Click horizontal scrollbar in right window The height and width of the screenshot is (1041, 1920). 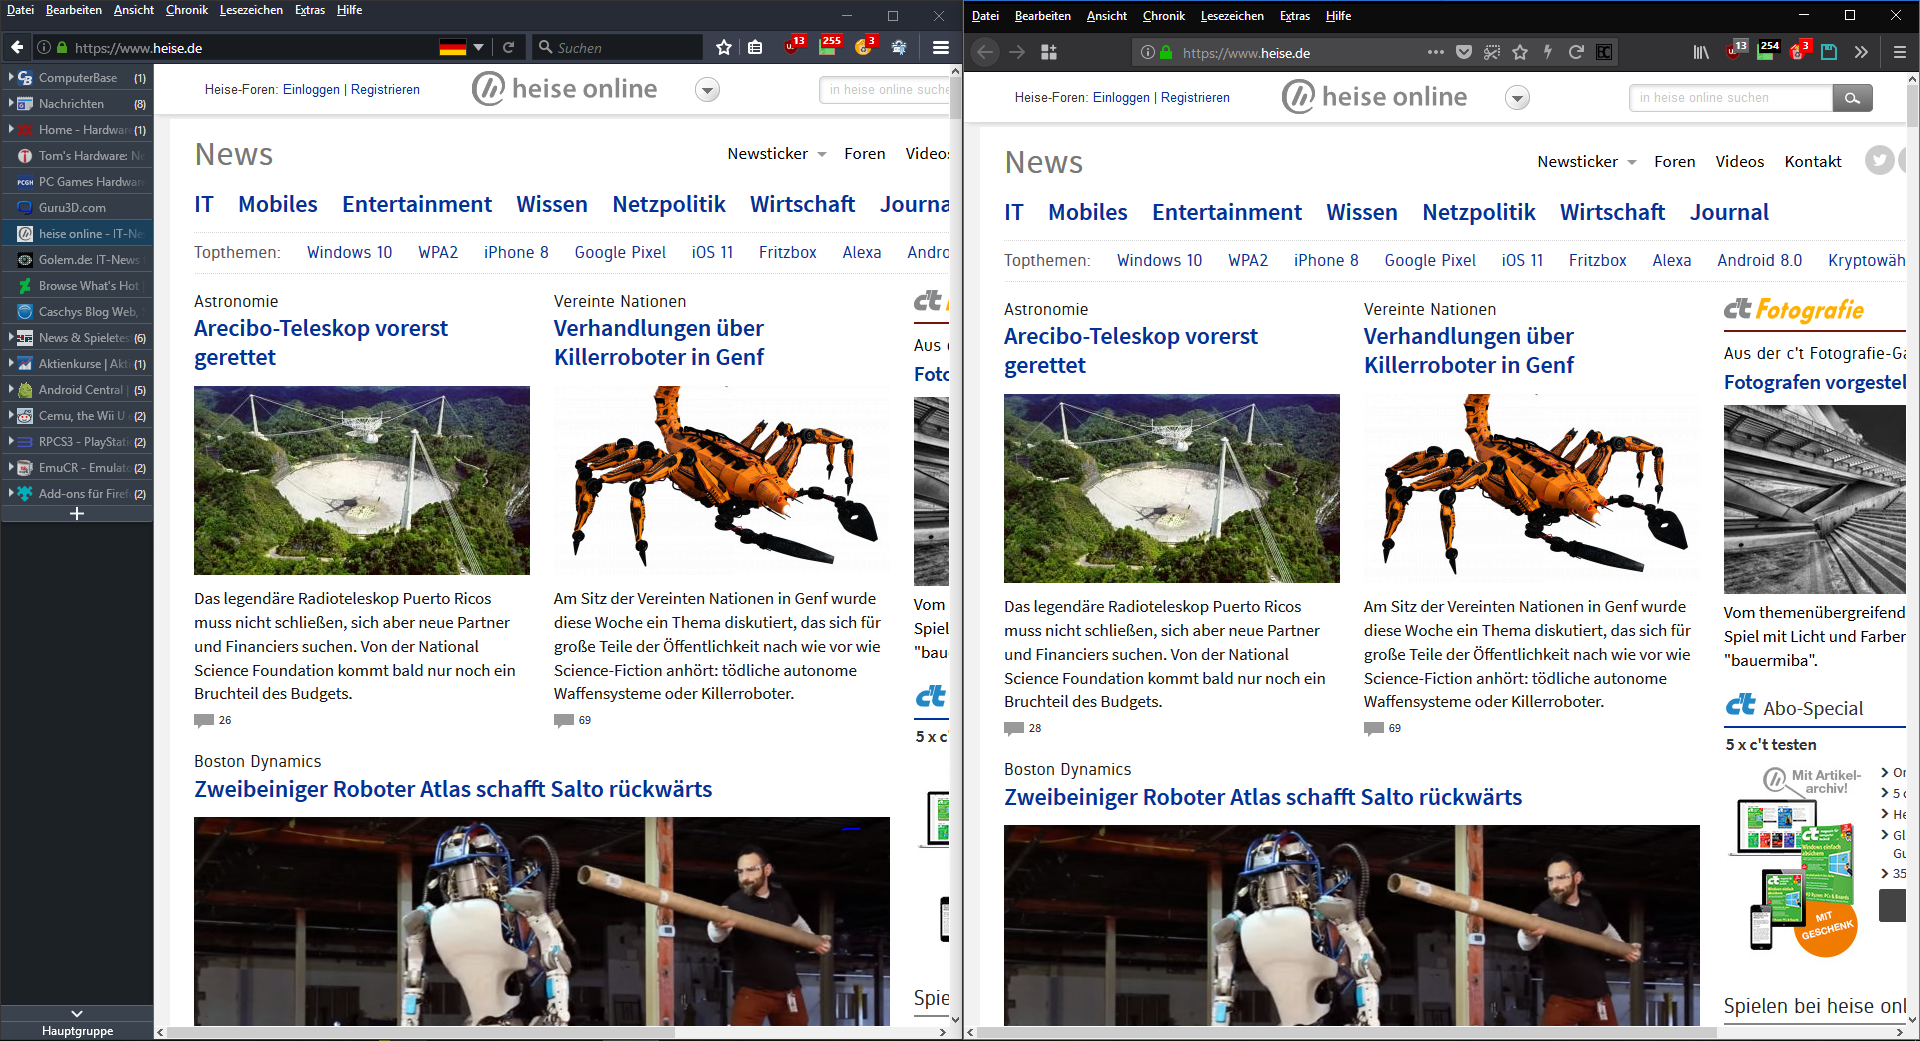(x=1347, y=1032)
